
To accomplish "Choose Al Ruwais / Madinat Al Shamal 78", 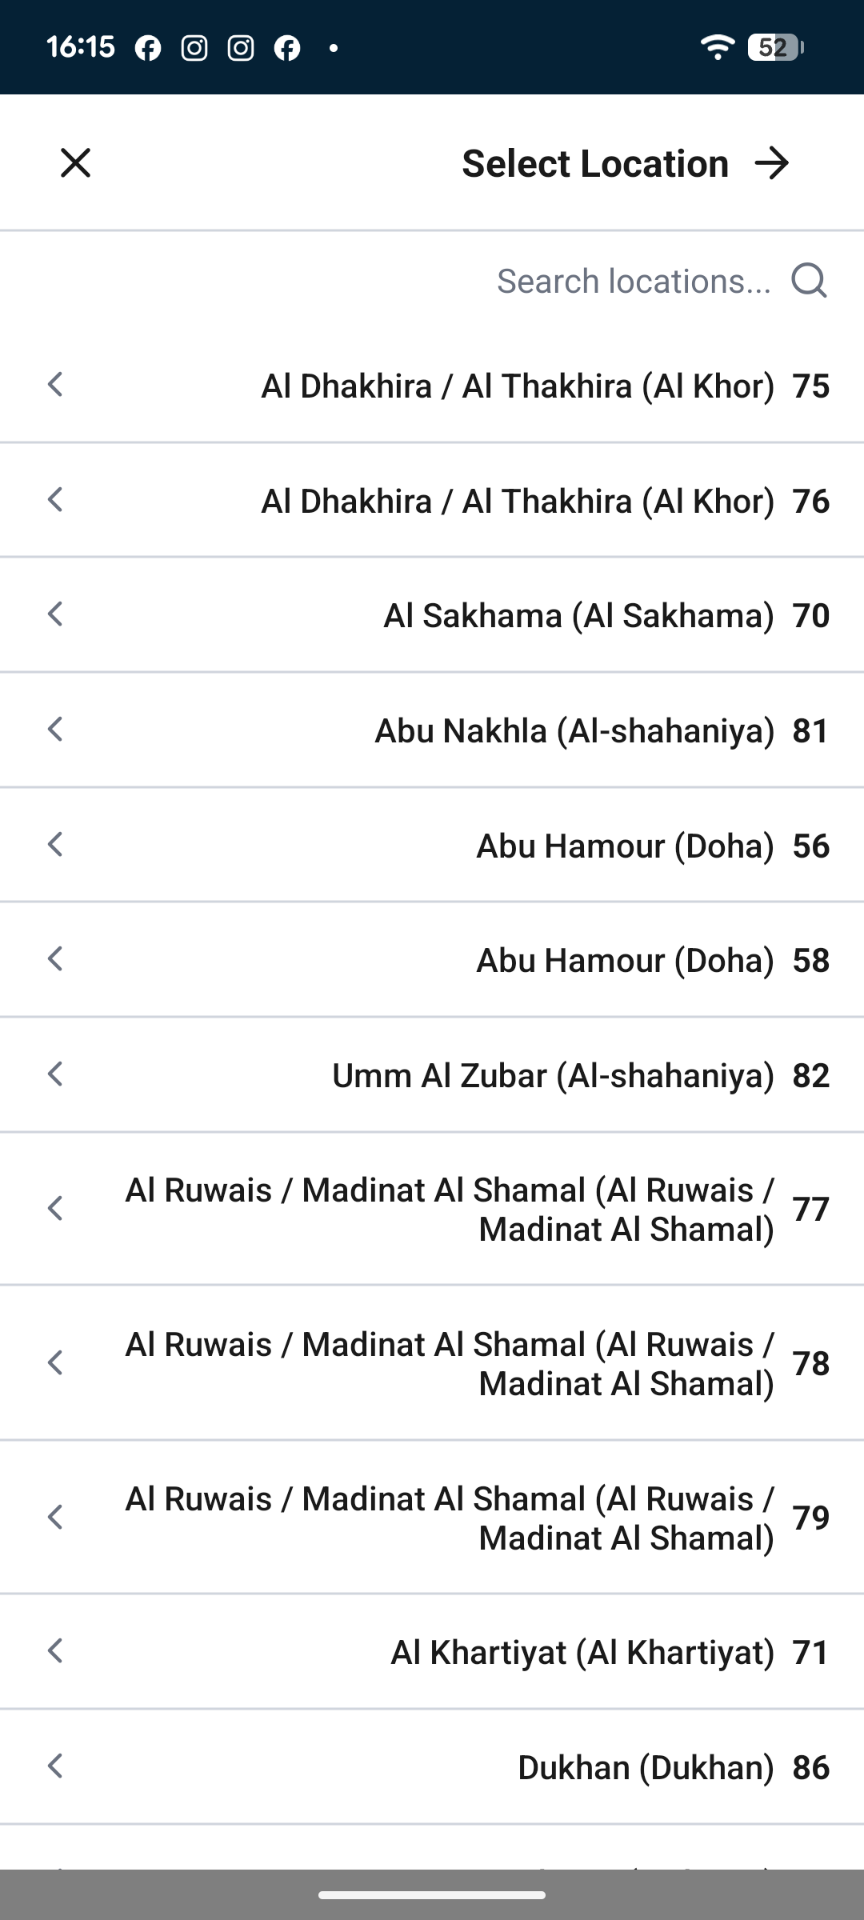I will 432,1363.
